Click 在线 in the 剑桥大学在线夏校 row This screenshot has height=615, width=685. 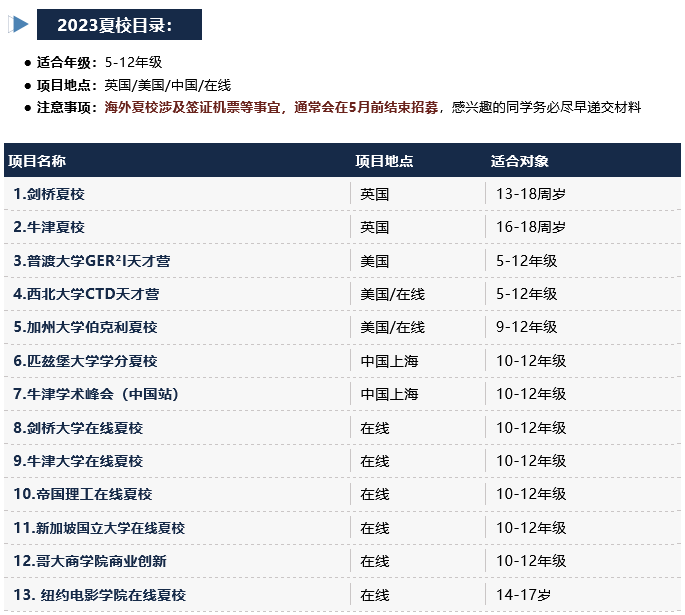pos(374,428)
